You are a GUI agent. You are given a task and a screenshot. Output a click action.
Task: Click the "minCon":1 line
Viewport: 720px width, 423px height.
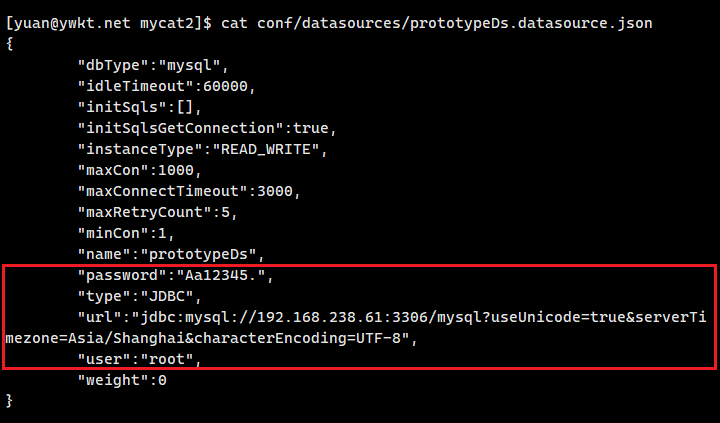[131, 233]
